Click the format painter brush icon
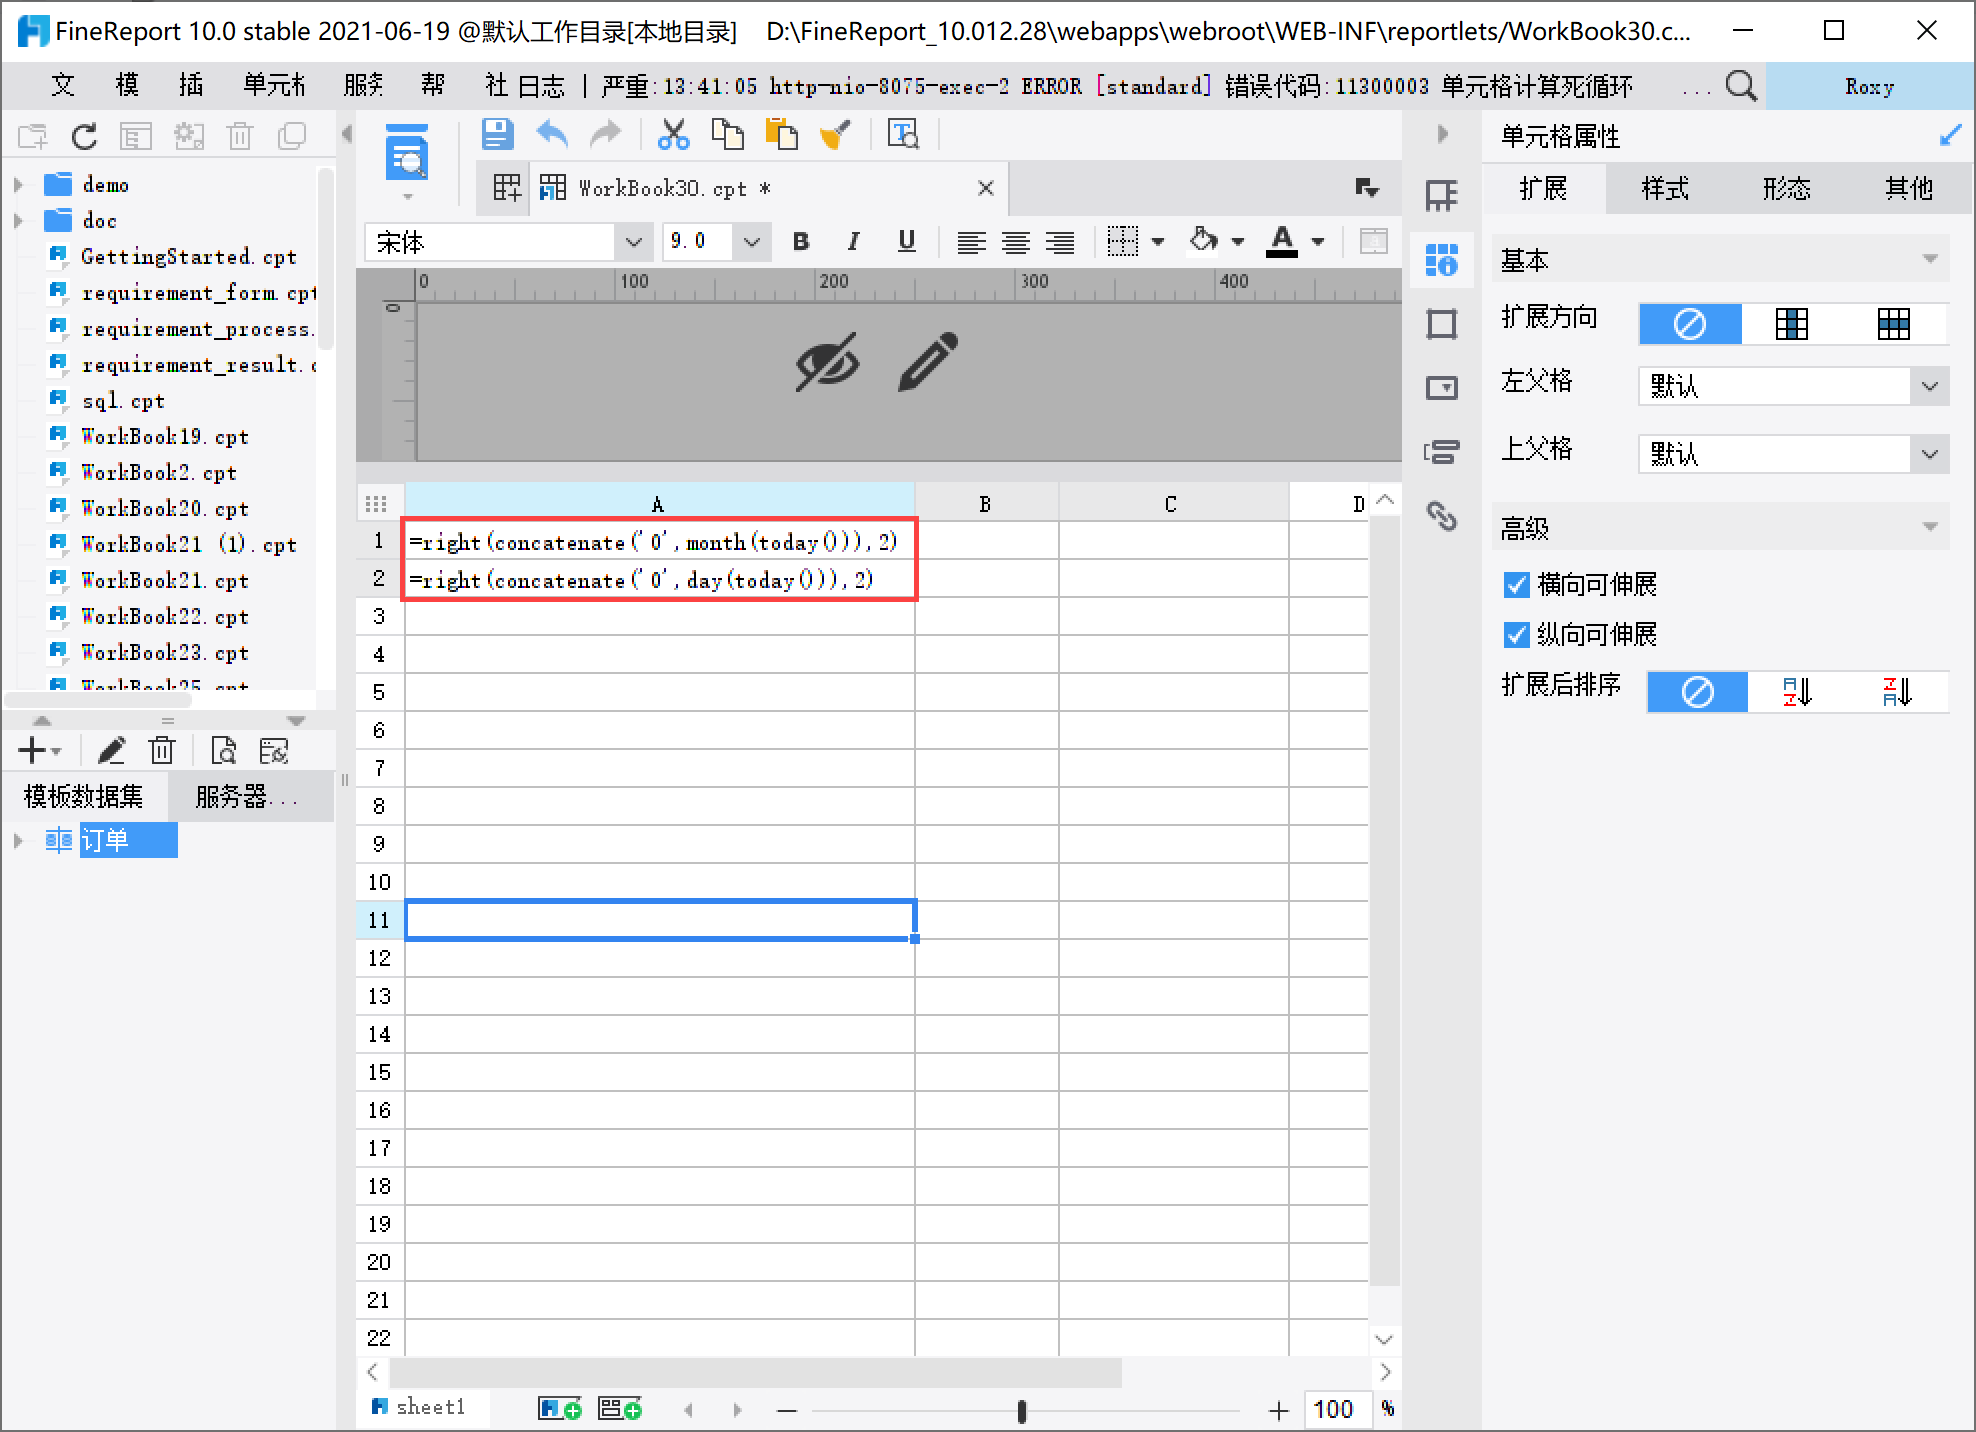Viewport: 1976px width, 1432px height. point(834,134)
